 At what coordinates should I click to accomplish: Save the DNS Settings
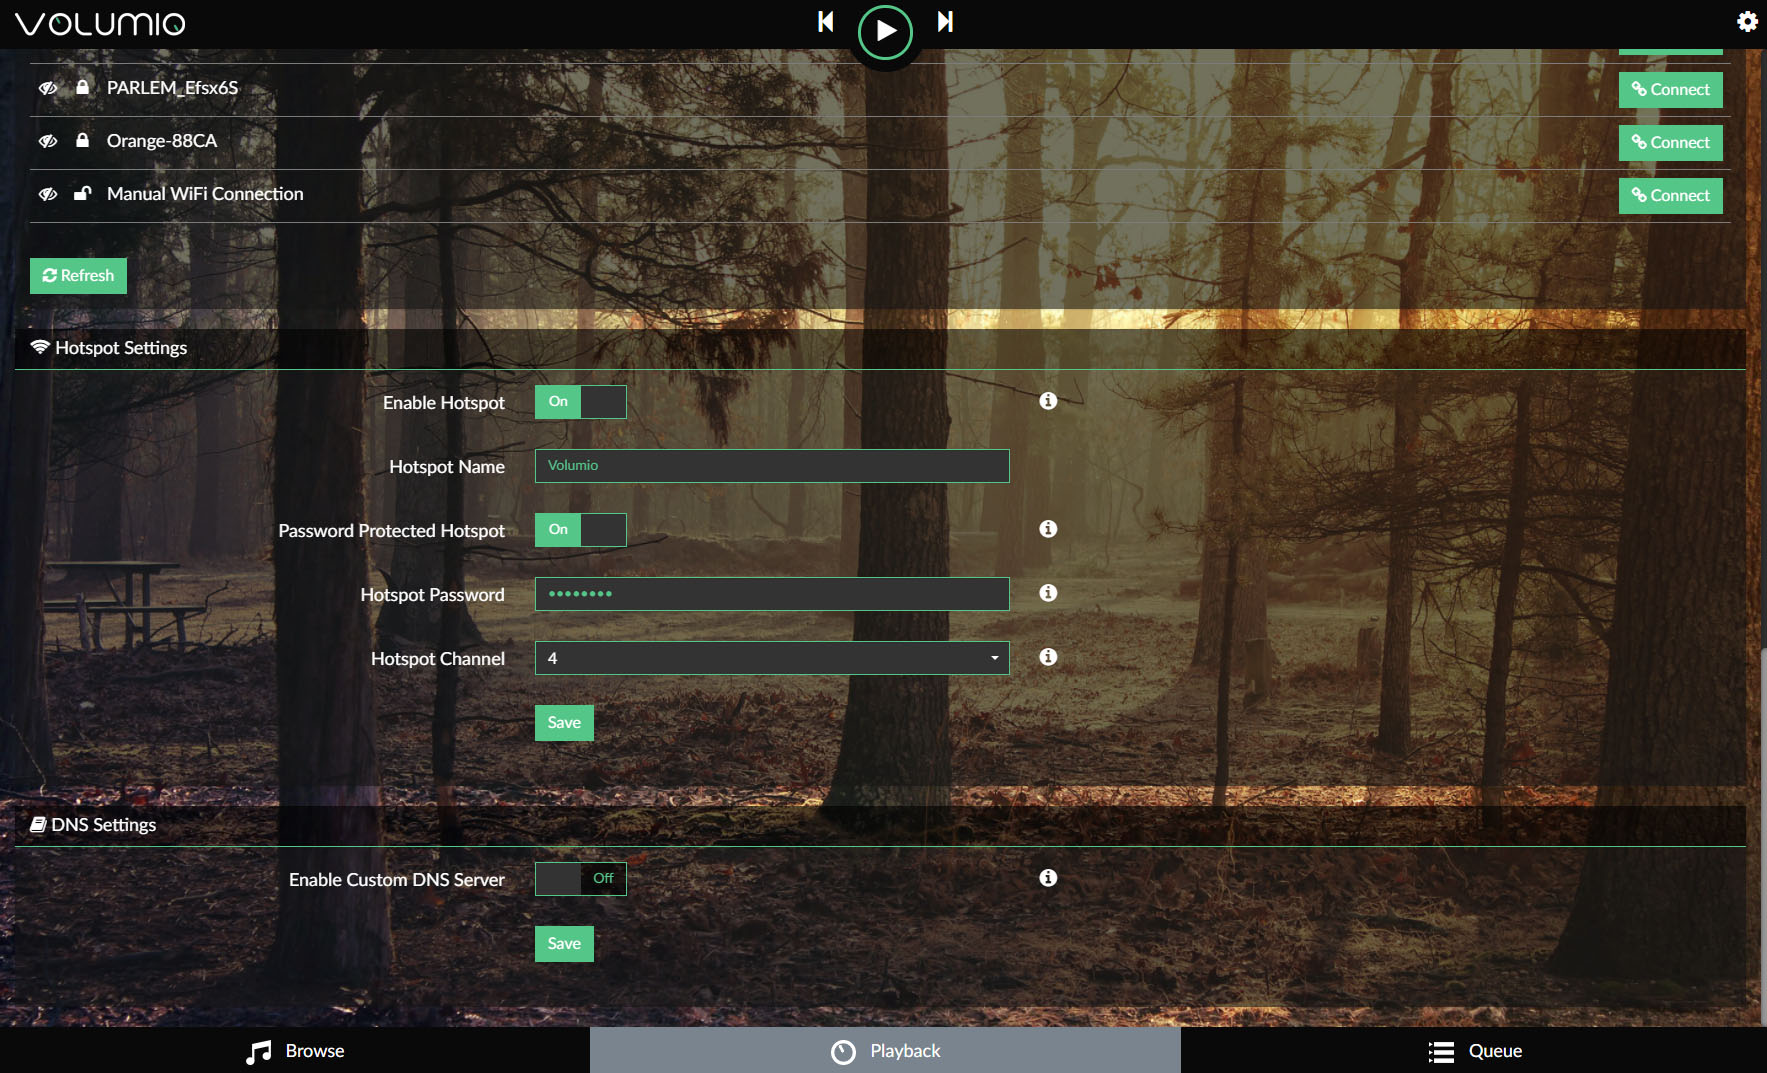pos(564,944)
